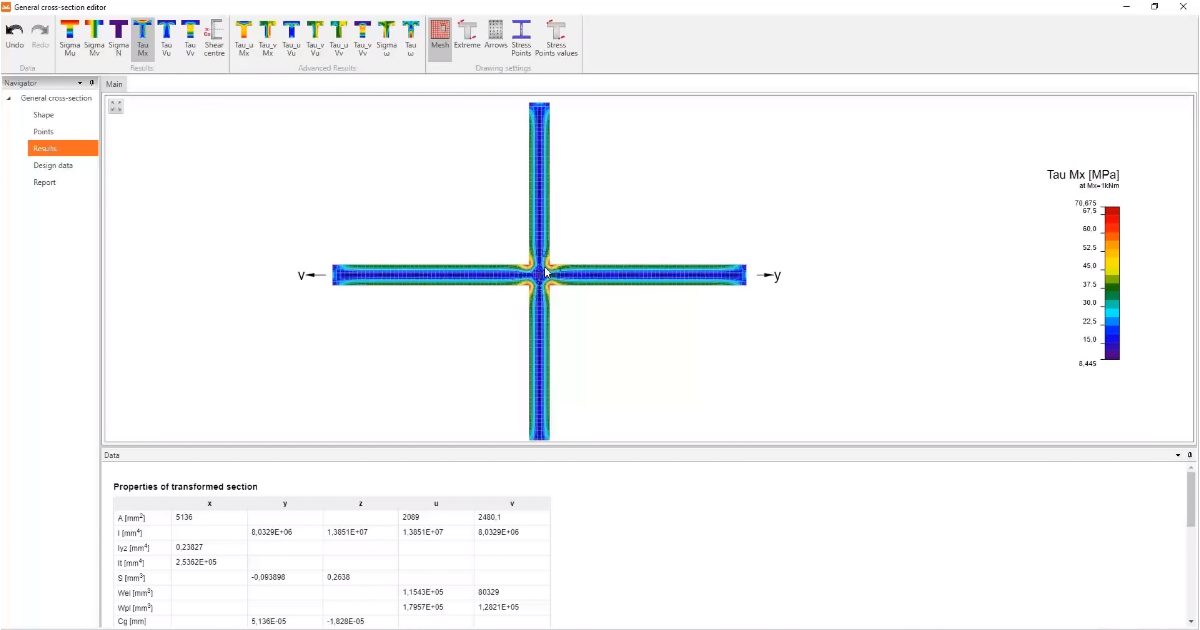Viewport: 1200px width, 630px height.
Task: Toggle the Mesh drawing setting
Action: 440,38
